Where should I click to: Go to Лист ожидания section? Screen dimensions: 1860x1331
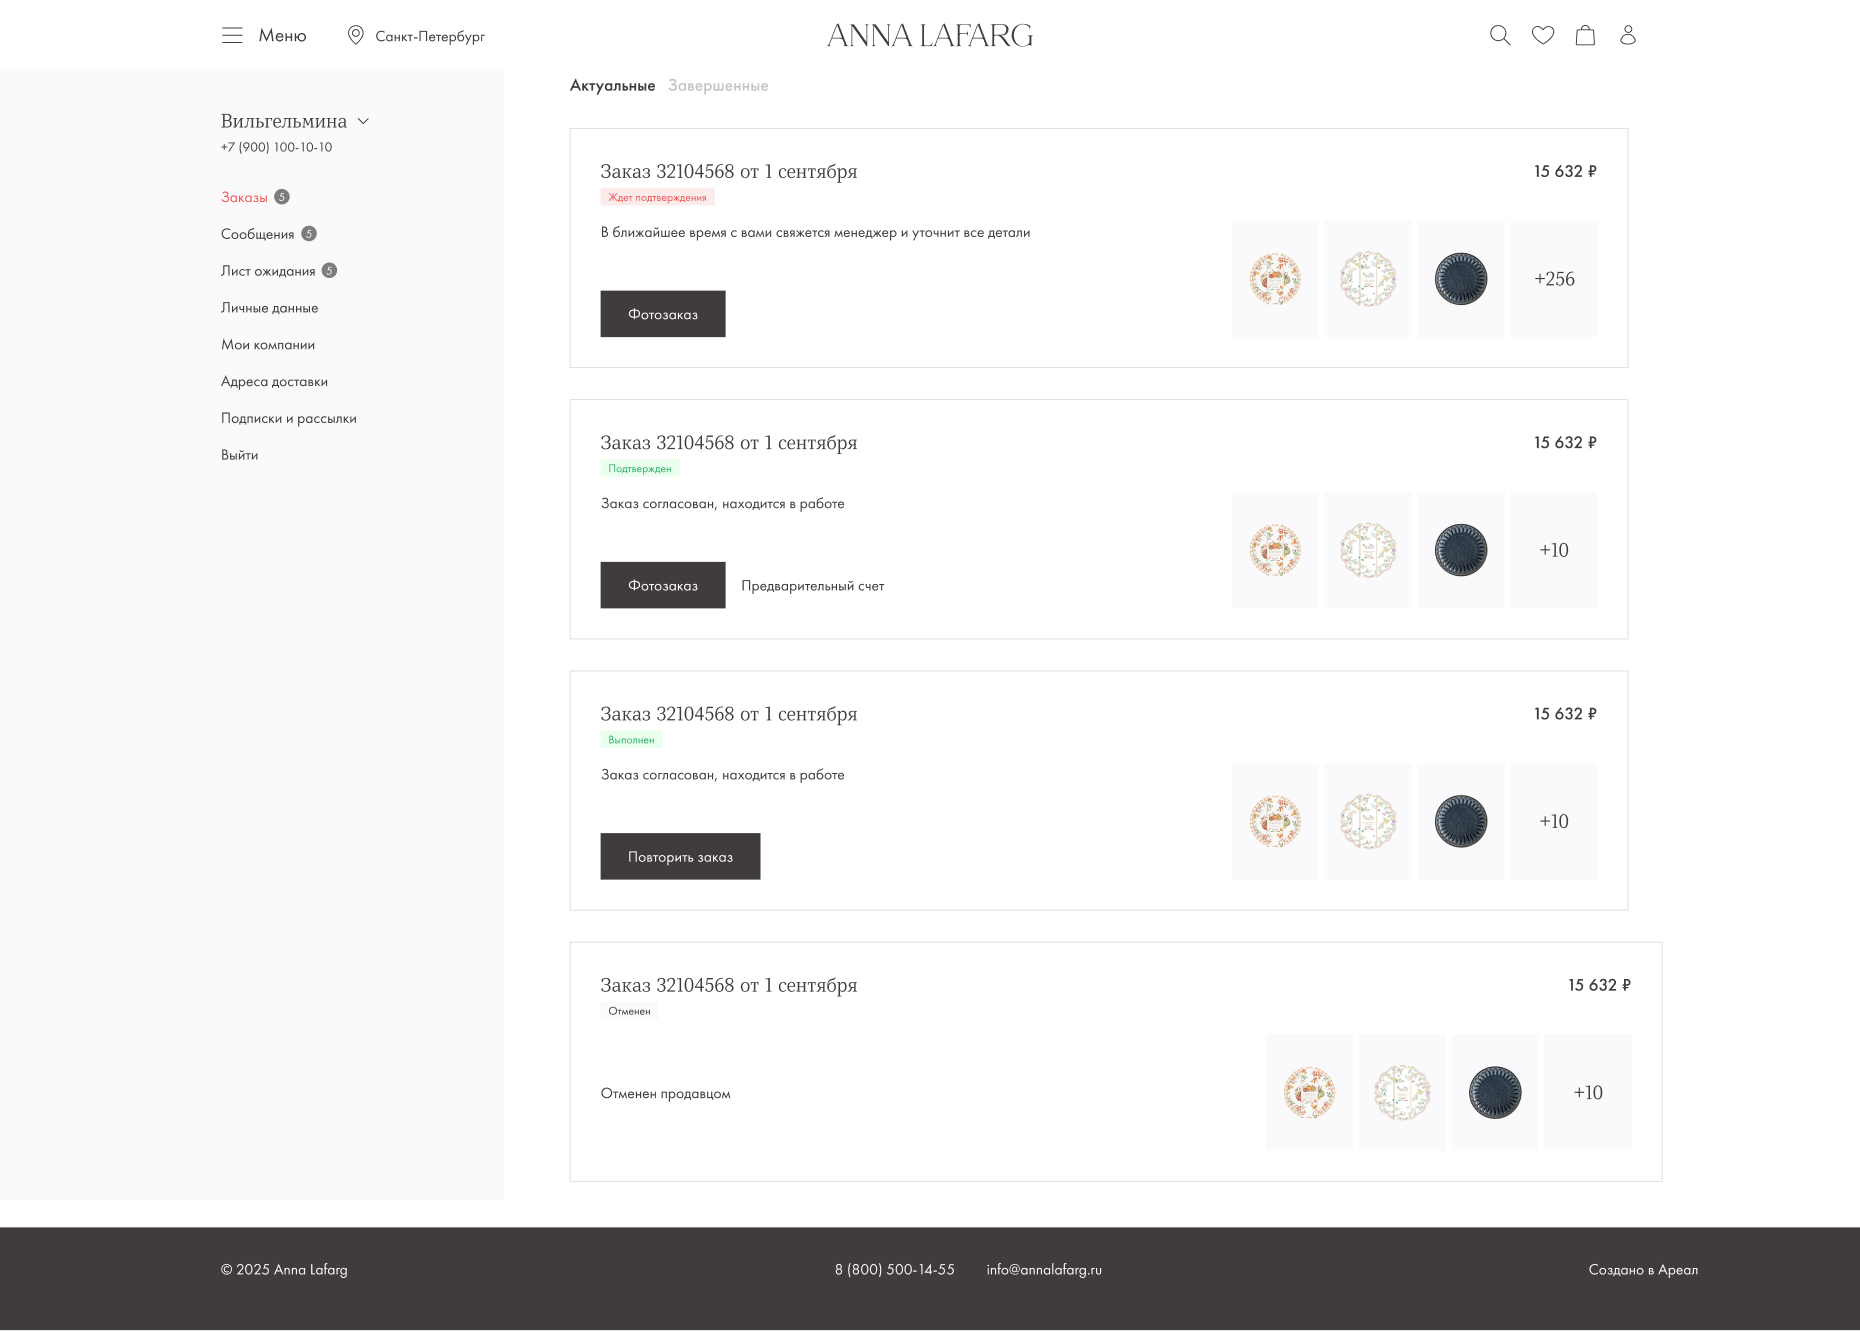point(267,271)
